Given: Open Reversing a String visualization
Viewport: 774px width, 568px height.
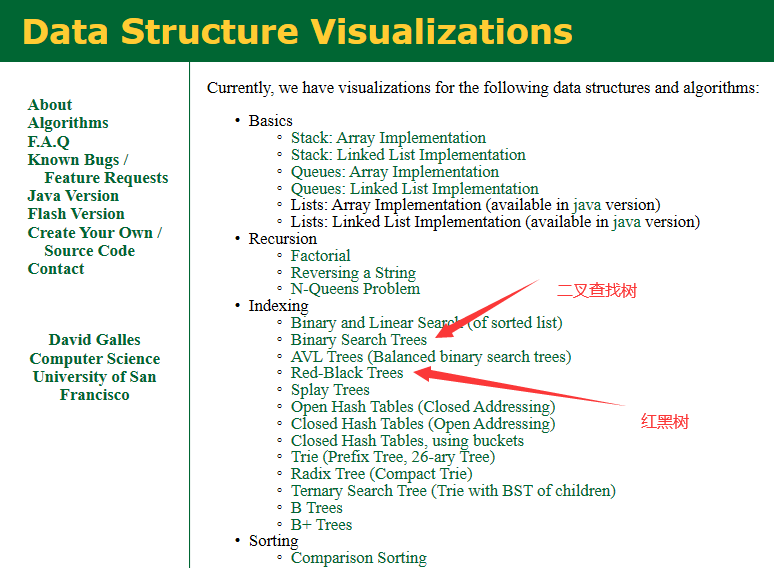Looking at the screenshot, I should (x=353, y=272).
